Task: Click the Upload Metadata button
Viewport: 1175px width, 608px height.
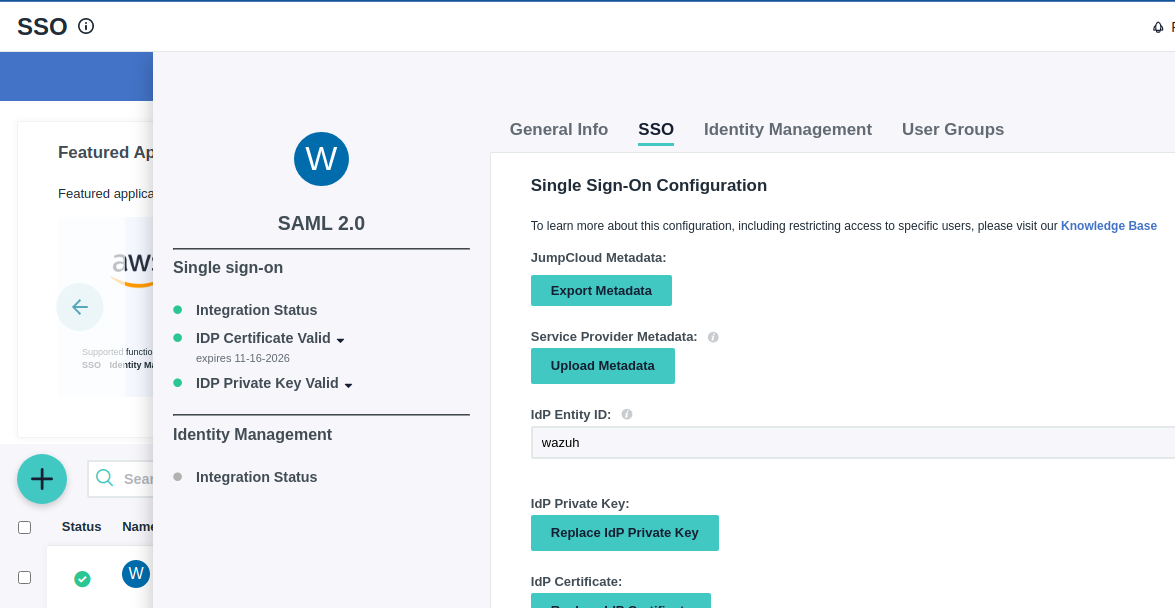Action: (x=602, y=366)
